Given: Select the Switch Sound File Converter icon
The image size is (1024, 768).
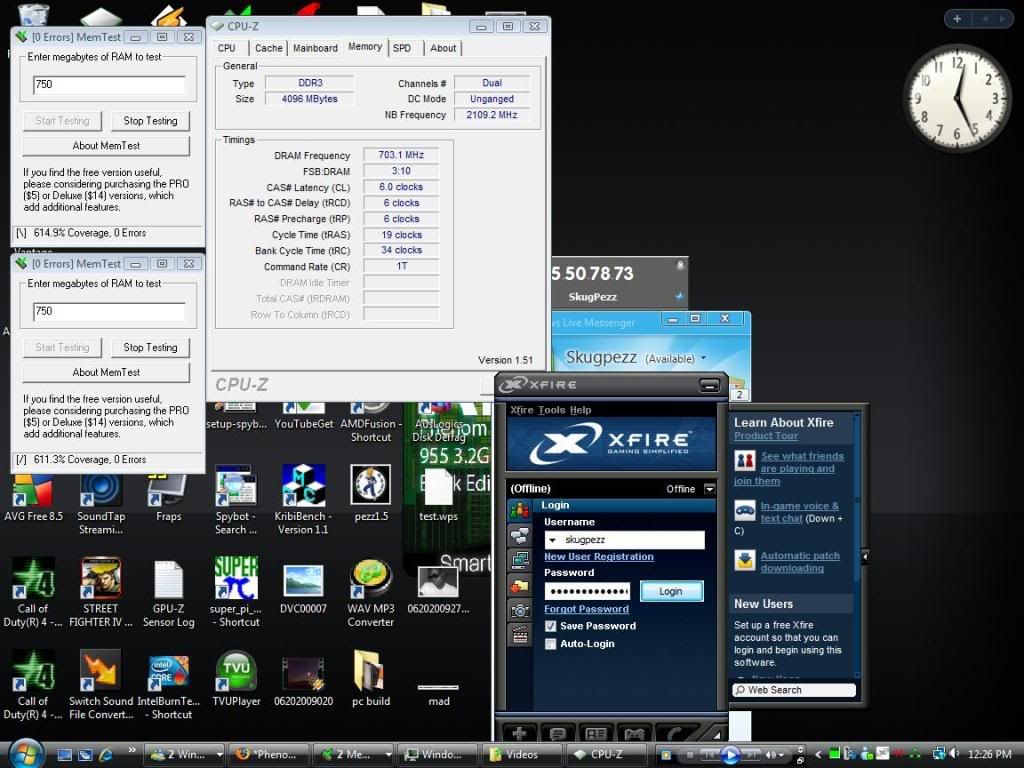Looking at the screenshot, I should coord(101,686).
